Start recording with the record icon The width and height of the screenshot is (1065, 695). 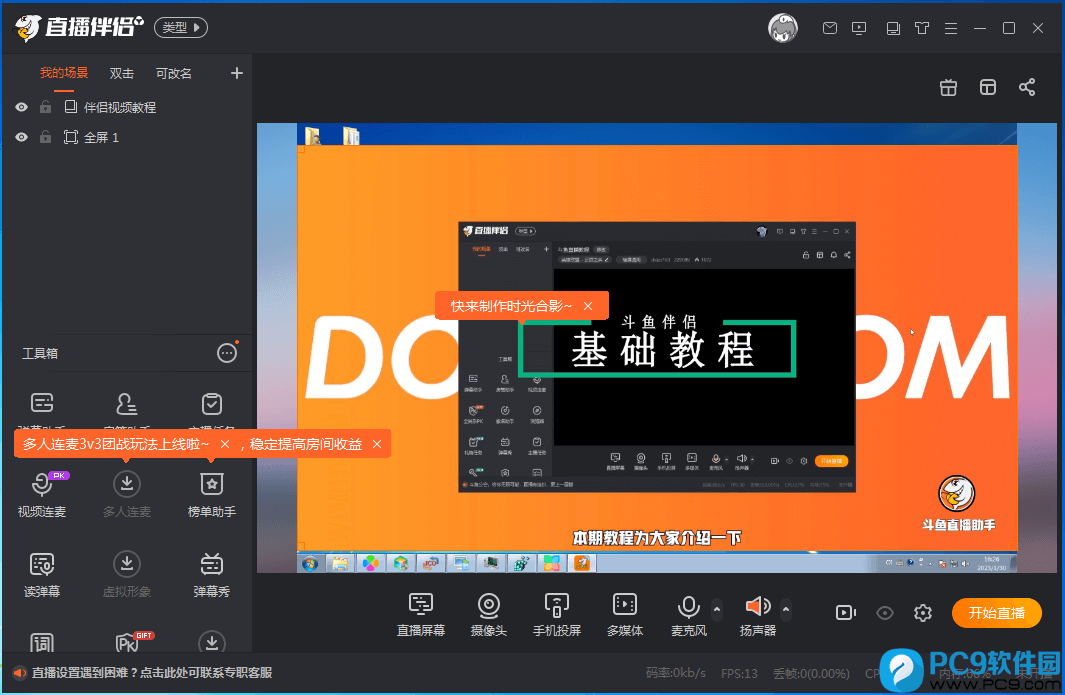pos(845,613)
